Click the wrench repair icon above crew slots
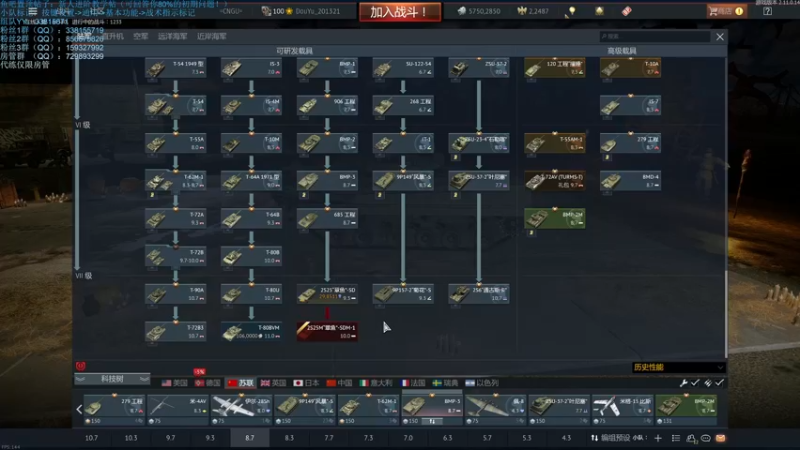The image size is (800, 450). [684, 383]
